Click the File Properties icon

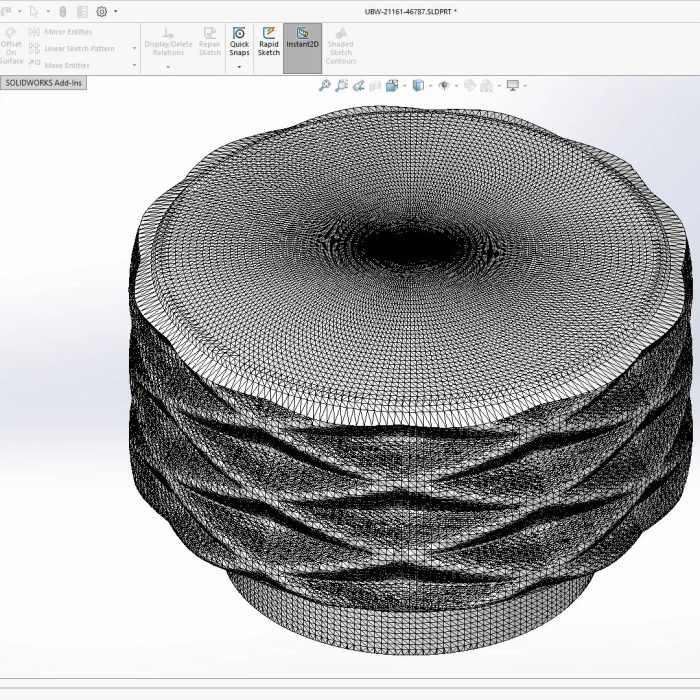point(82,12)
